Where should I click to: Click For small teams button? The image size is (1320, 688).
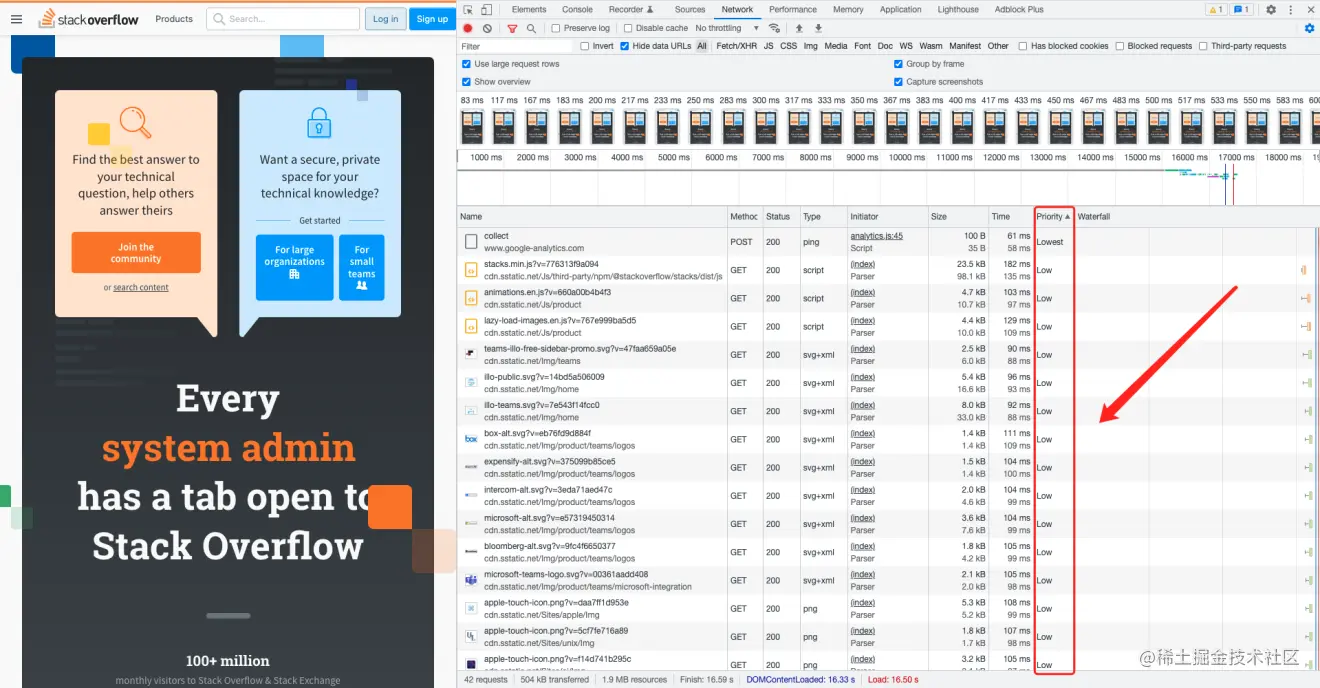(362, 267)
